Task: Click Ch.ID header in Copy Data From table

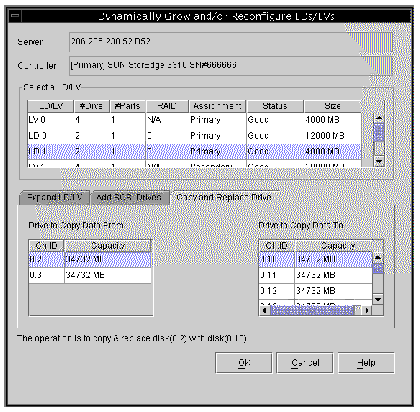Action: coord(46,246)
